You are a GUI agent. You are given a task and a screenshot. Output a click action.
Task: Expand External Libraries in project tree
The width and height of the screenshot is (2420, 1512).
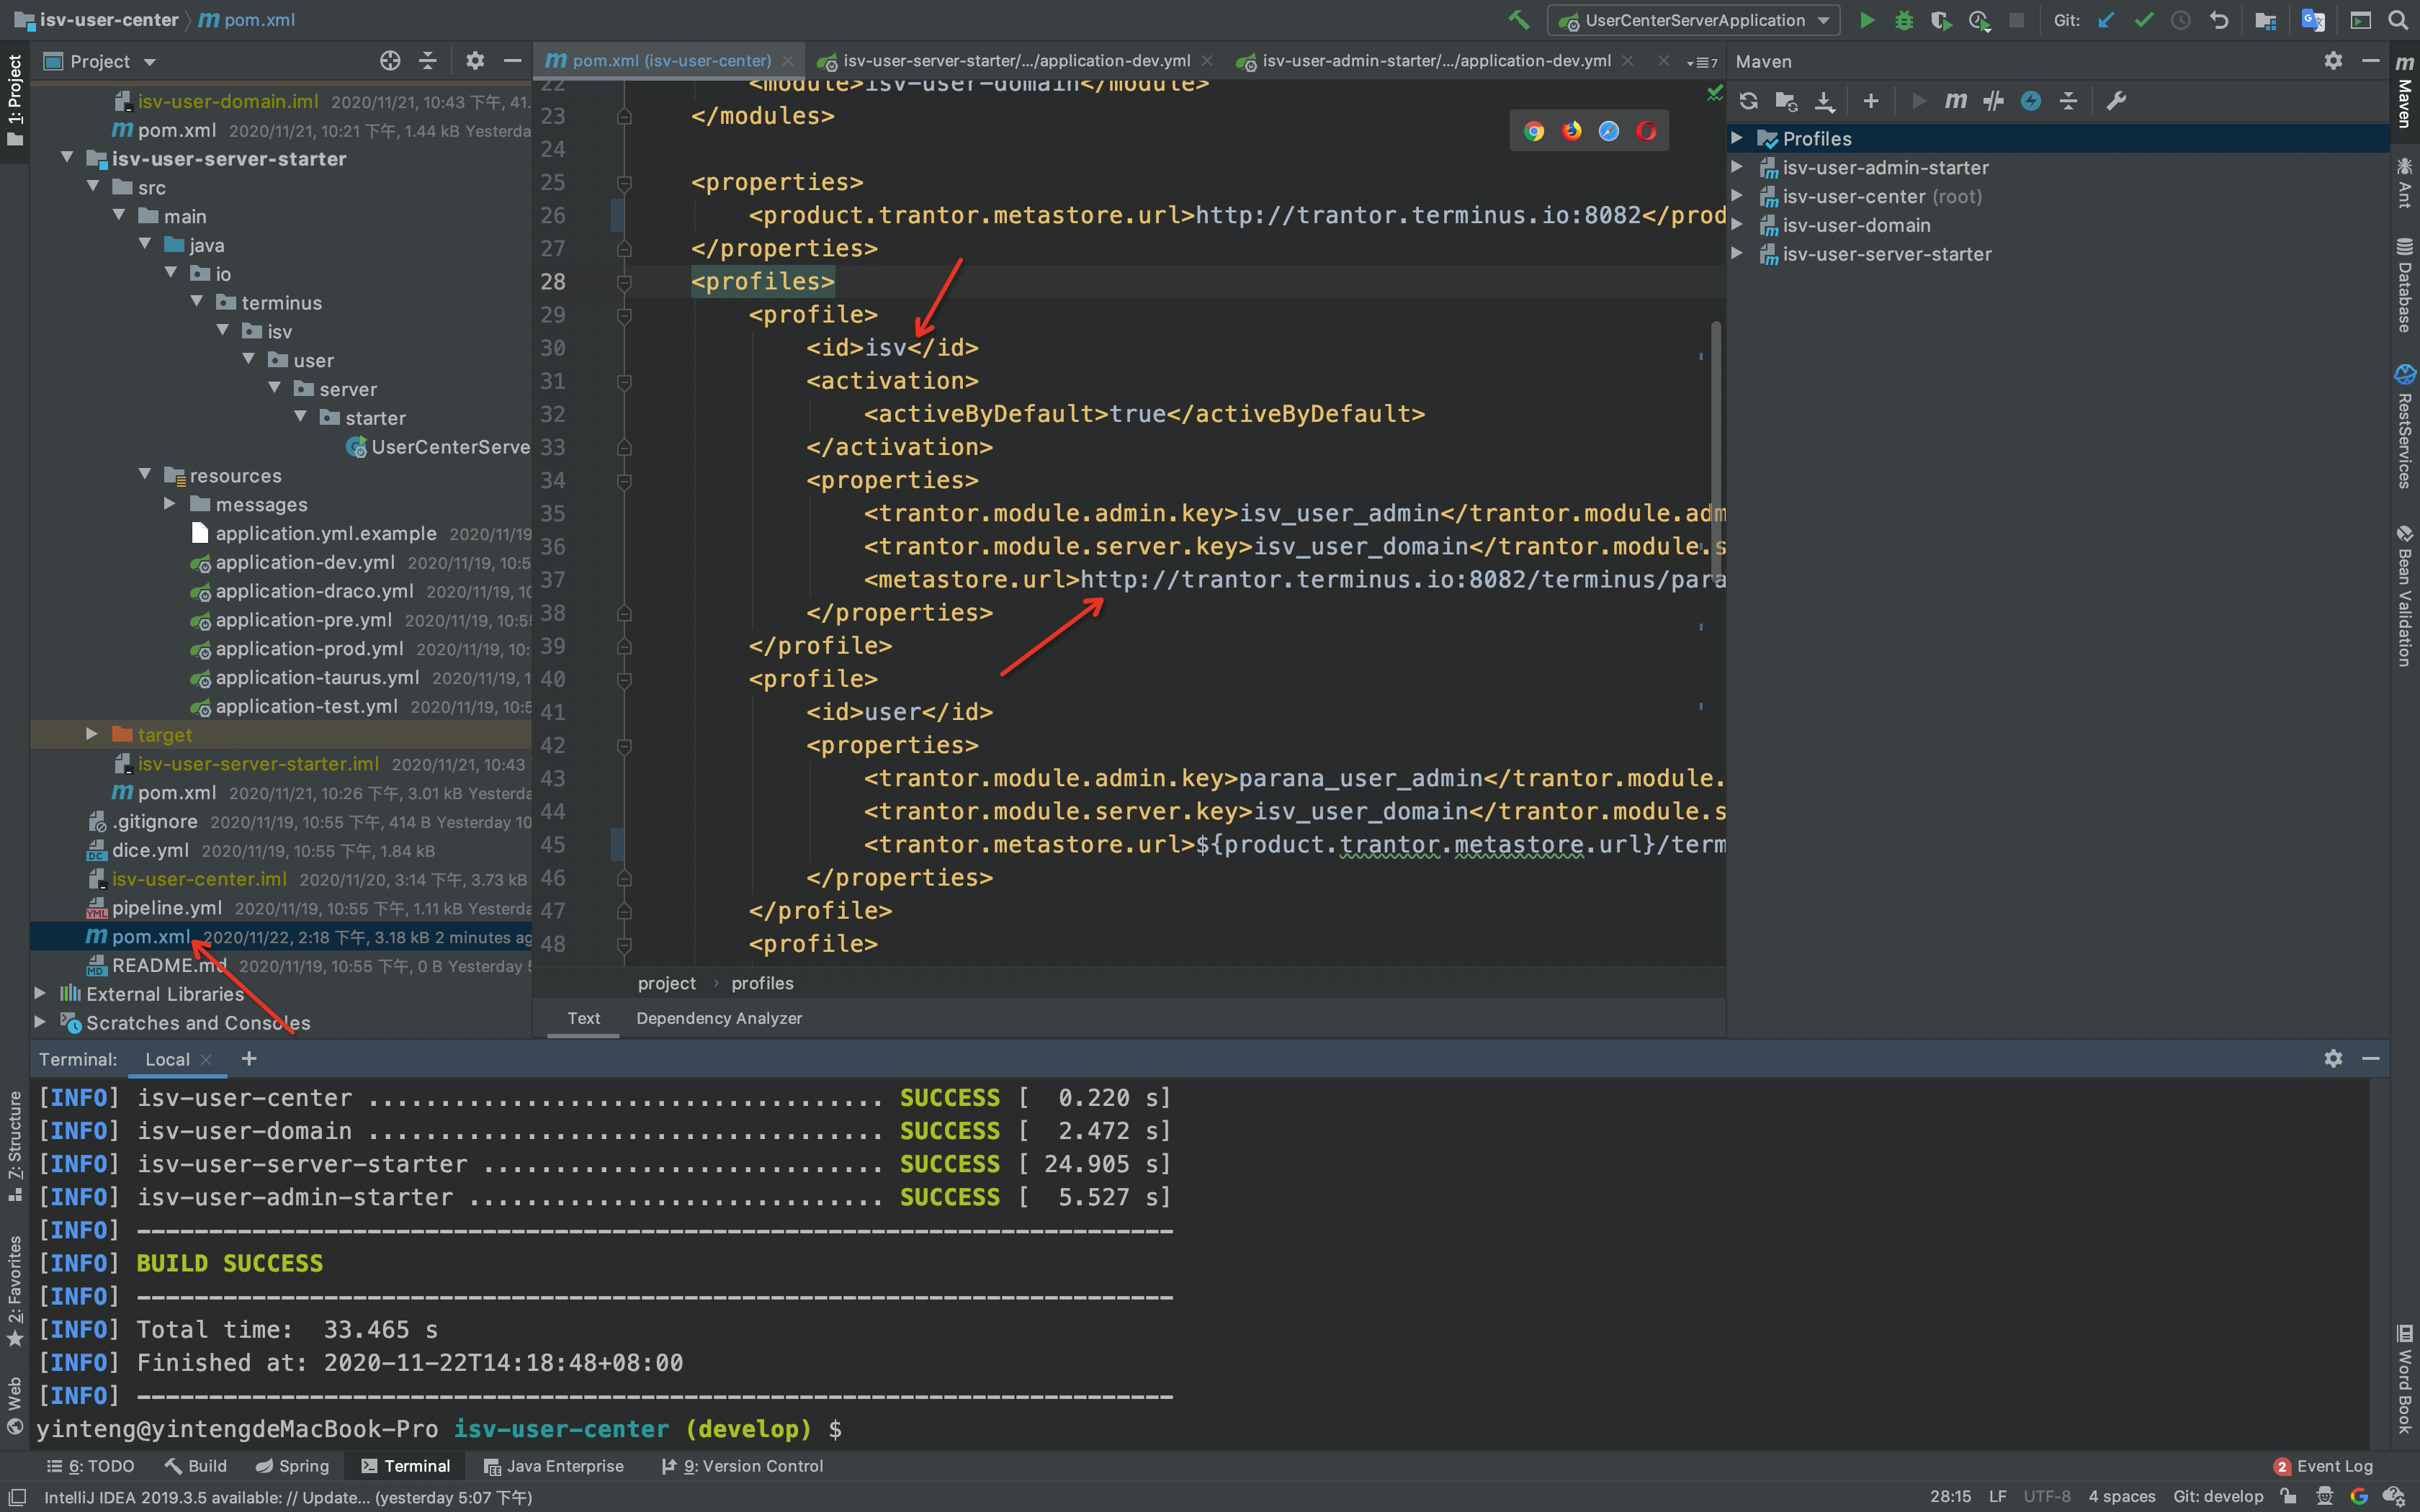click(39, 993)
